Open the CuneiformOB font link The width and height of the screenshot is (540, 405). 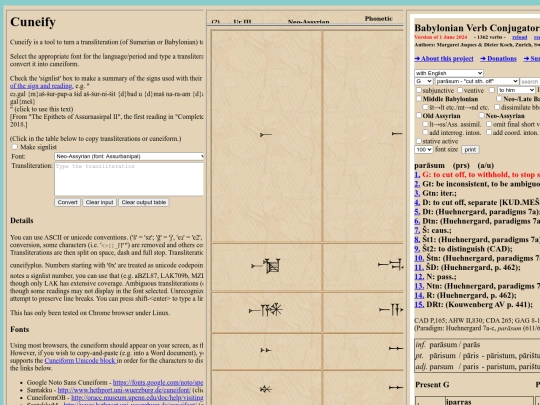137,398
